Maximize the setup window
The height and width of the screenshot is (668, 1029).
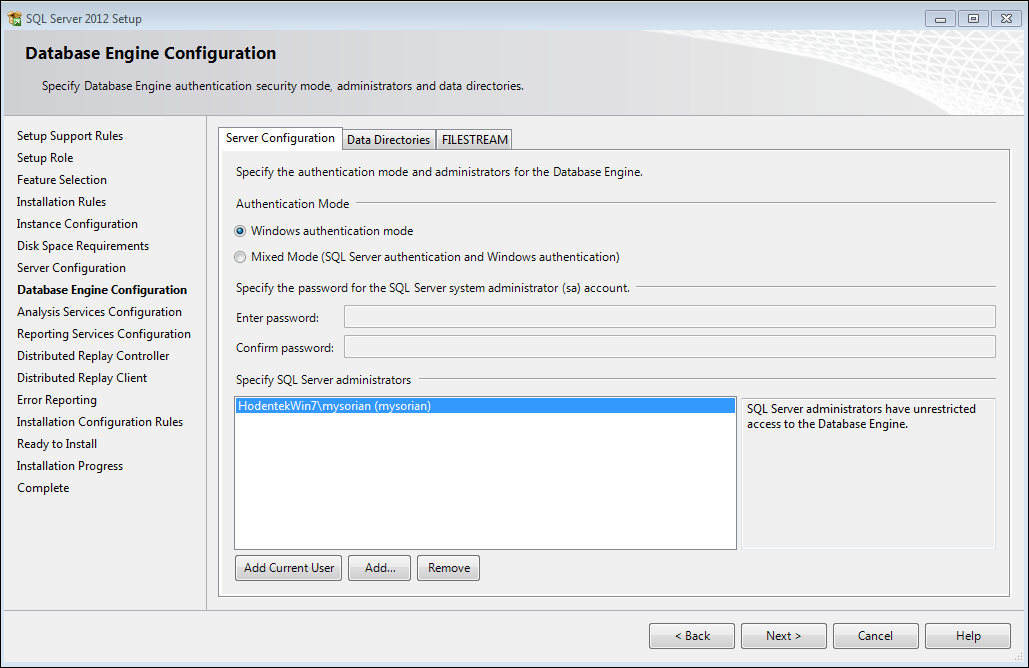[971, 18]
